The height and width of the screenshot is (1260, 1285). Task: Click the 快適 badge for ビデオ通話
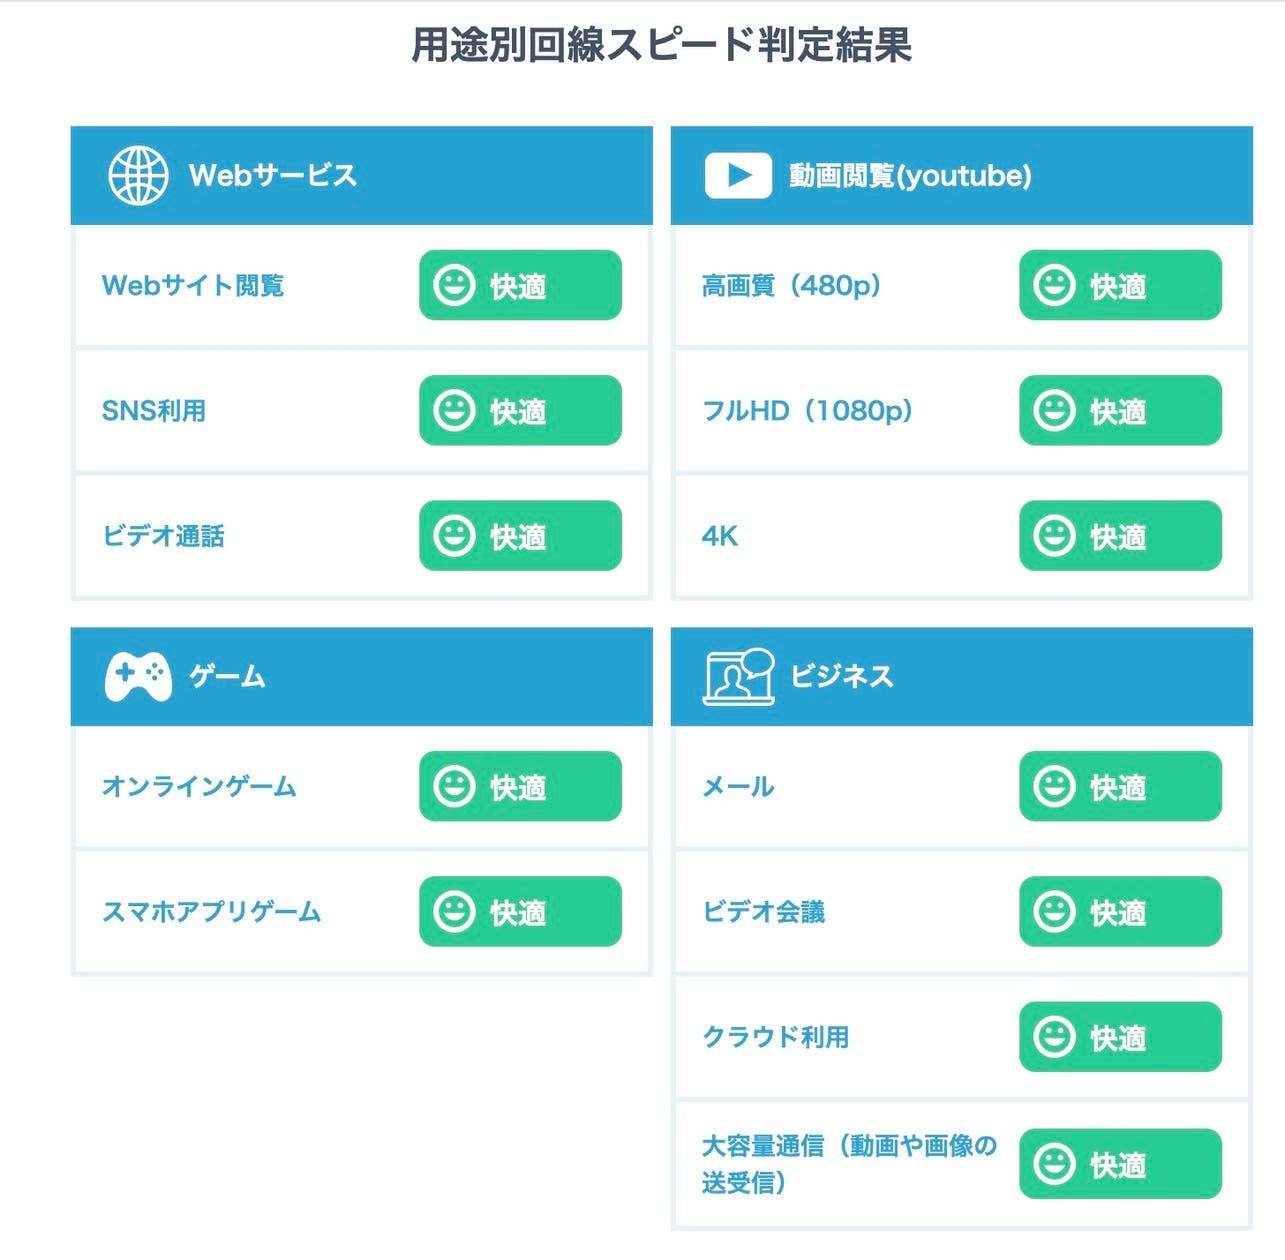[x=518, y=536]
